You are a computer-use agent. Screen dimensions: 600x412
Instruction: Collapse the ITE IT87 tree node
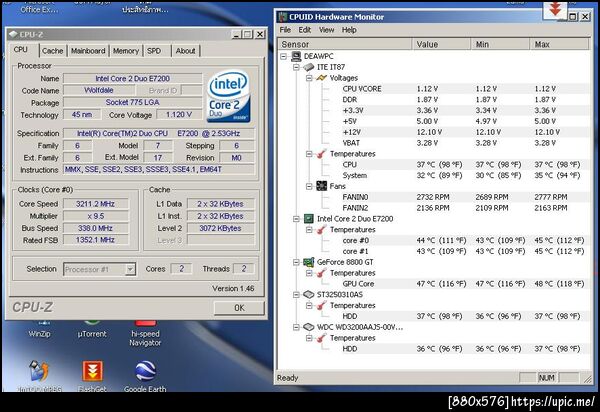tap(297, 67)
